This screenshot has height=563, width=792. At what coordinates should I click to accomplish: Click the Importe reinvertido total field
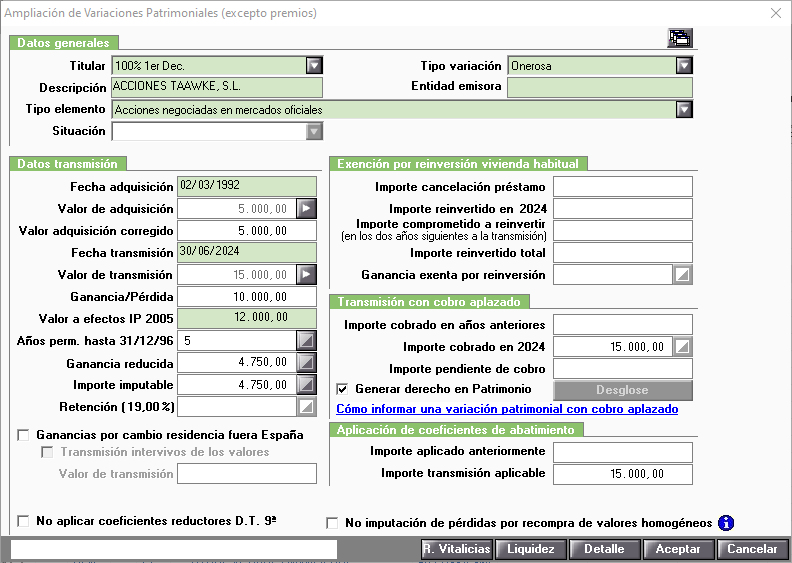[623, 252]
